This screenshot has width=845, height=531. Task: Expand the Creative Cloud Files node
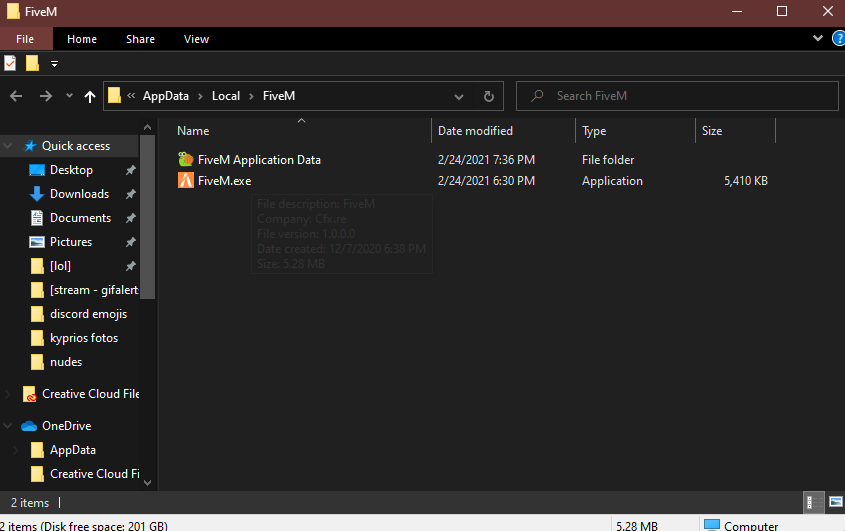tap(8, 394)
